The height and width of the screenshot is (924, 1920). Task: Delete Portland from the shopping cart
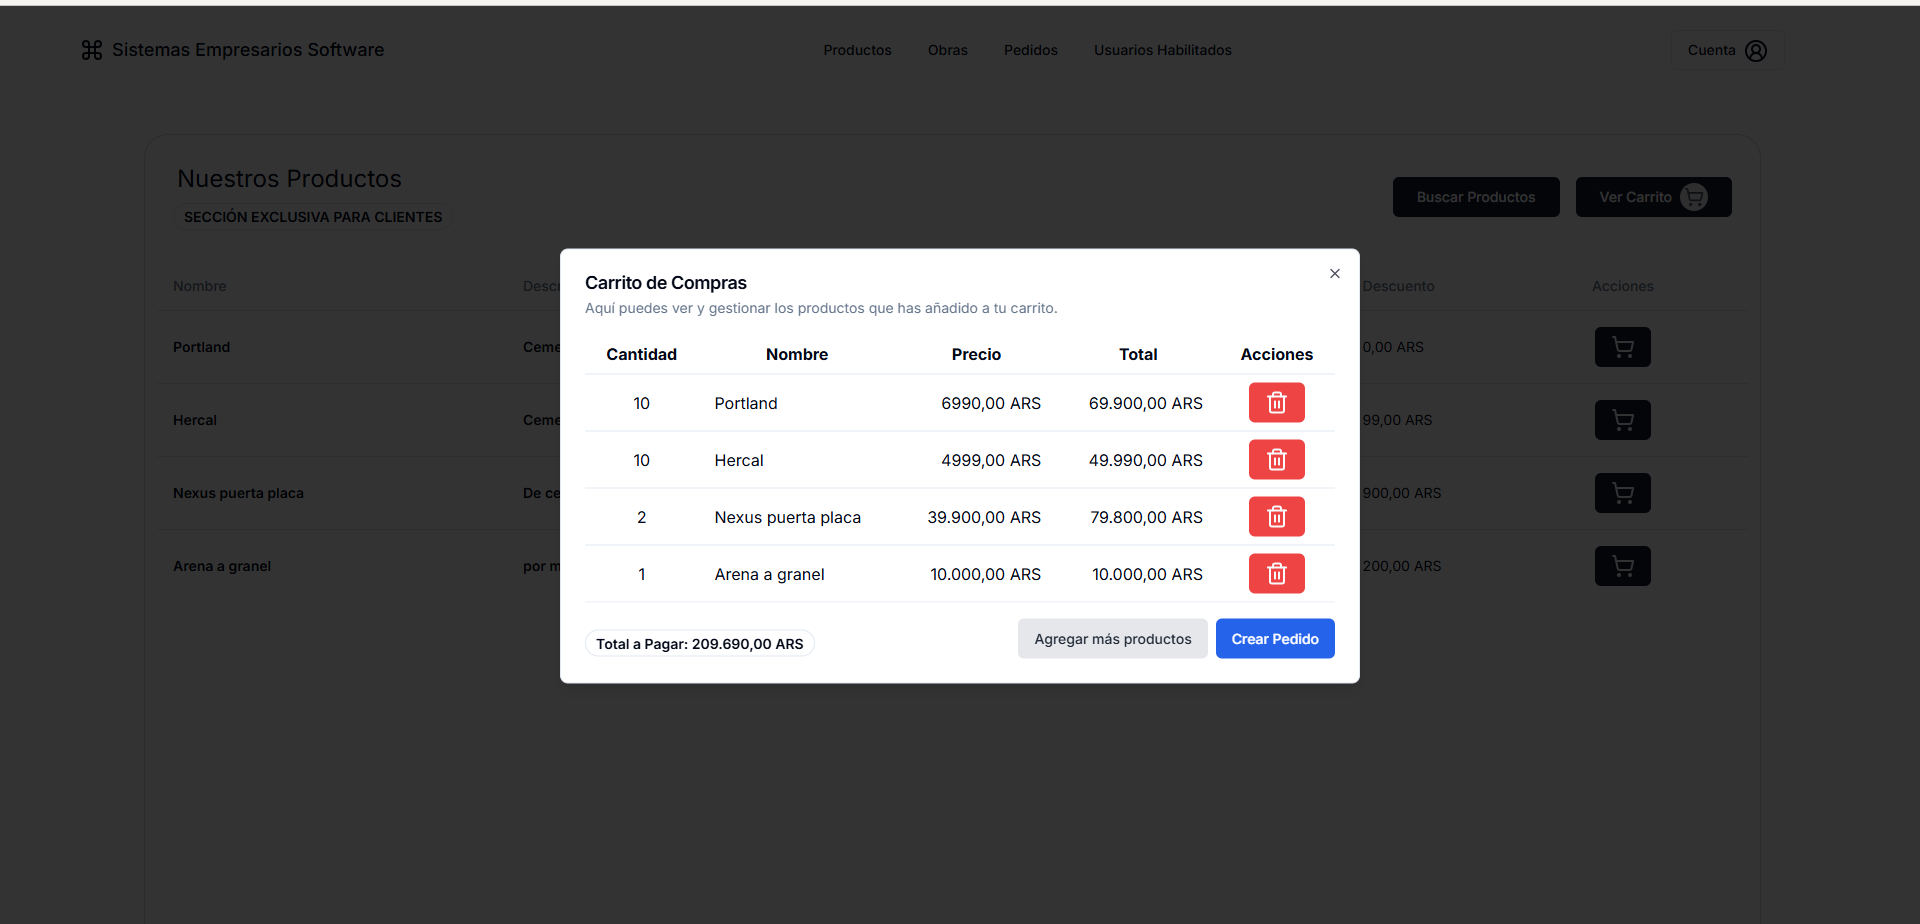coord(1276,403)
